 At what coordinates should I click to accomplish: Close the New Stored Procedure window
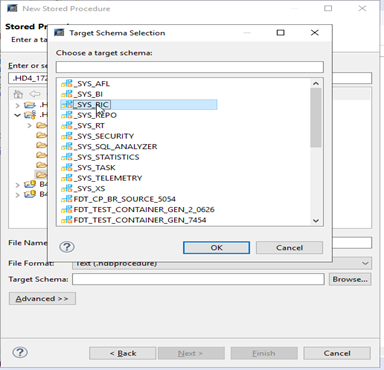[x=362, y=8]
